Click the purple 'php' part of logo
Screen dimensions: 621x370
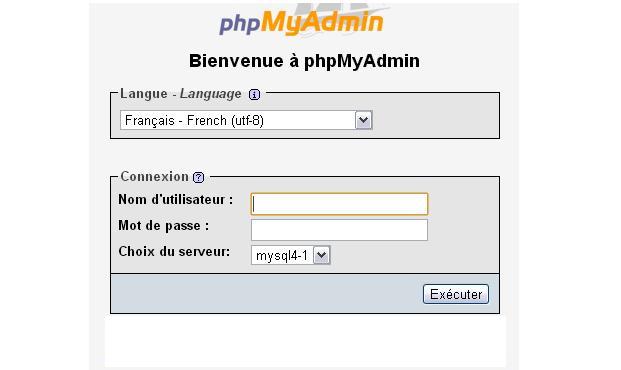point(240,24)
